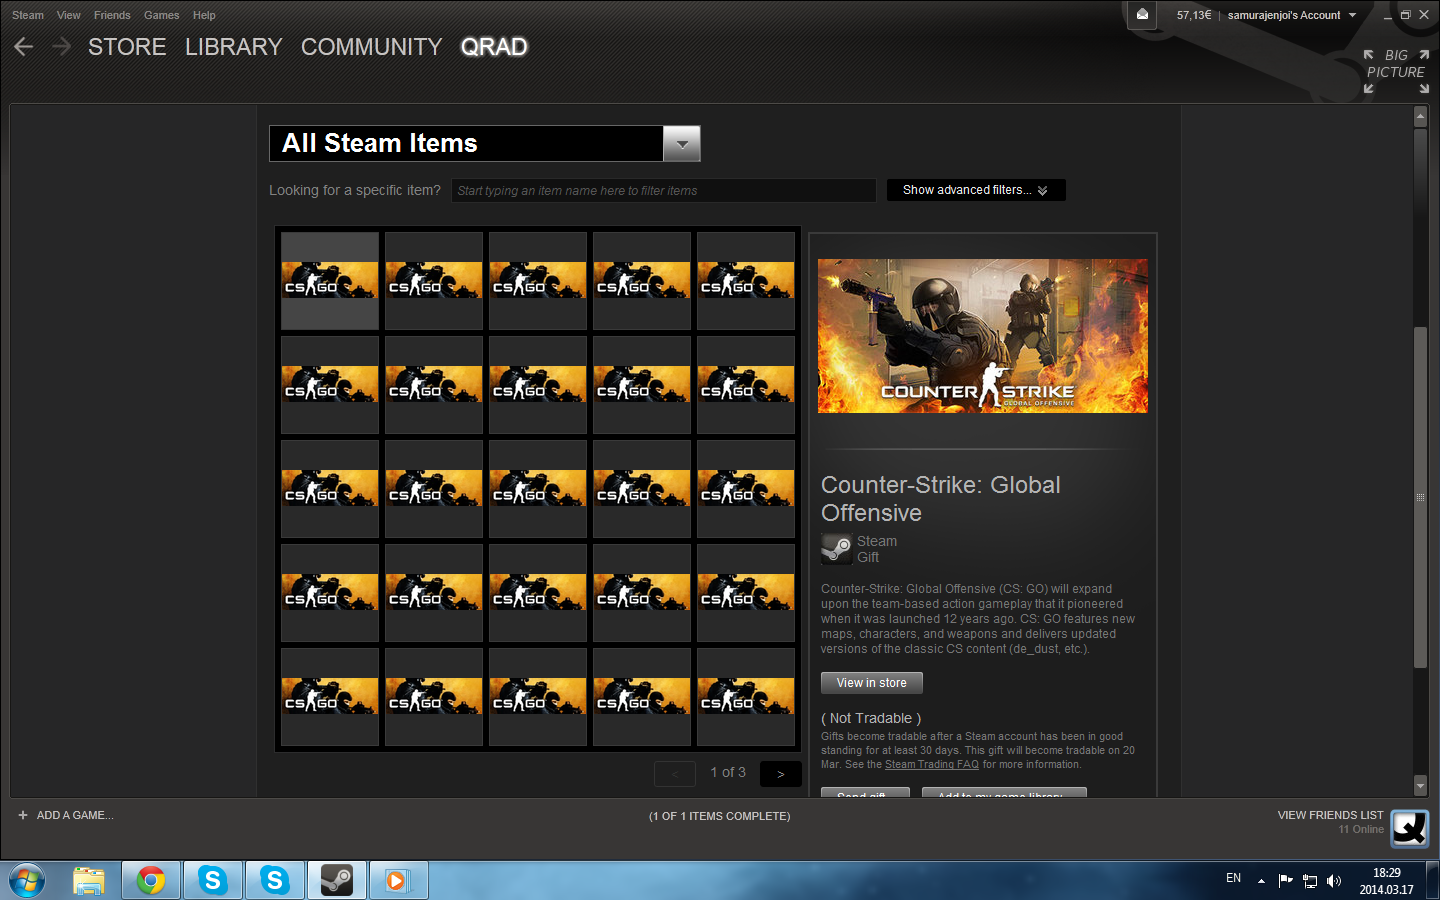Image resolution: width=1440 pixels, height=900 pixels.
Task: Open media player taskbar icon
Action: coord(398,881)
